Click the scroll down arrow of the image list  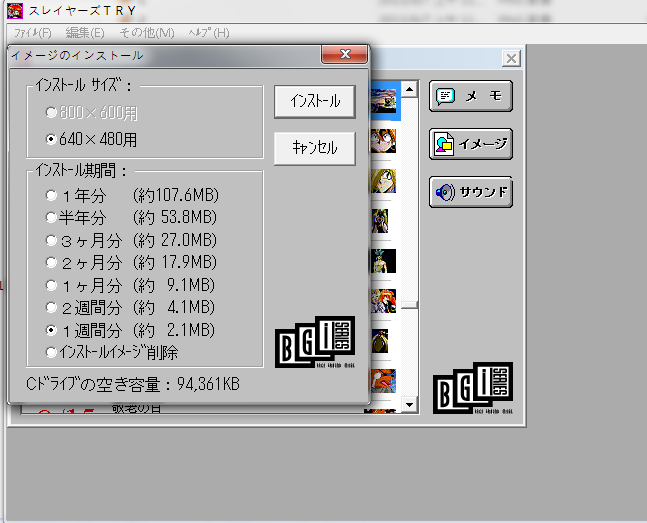[x=409, y=404]
